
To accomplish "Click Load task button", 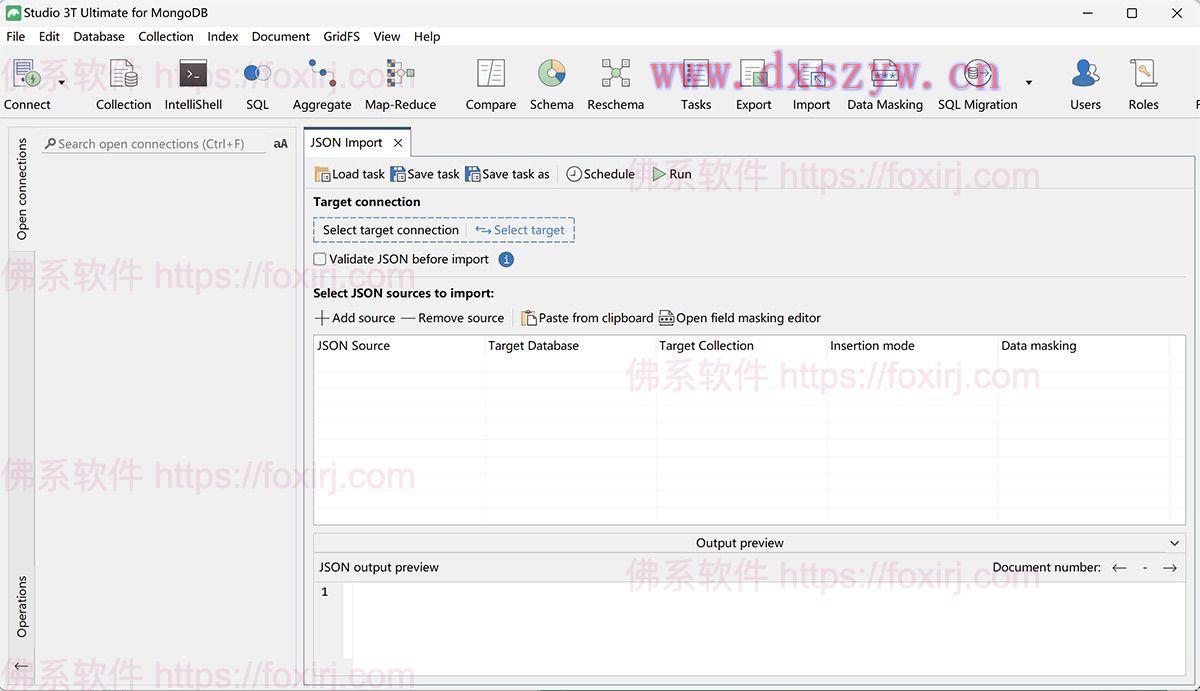I will coord(350,174).
